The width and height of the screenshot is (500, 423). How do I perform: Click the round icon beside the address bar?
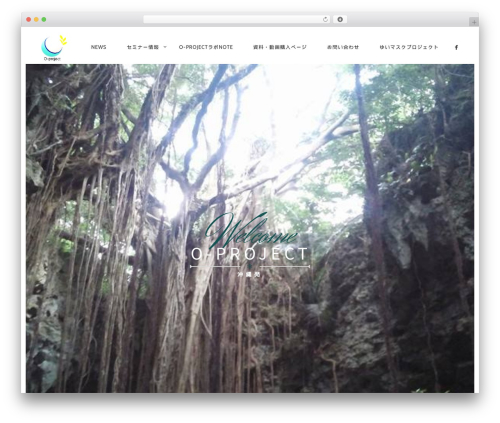340,20
